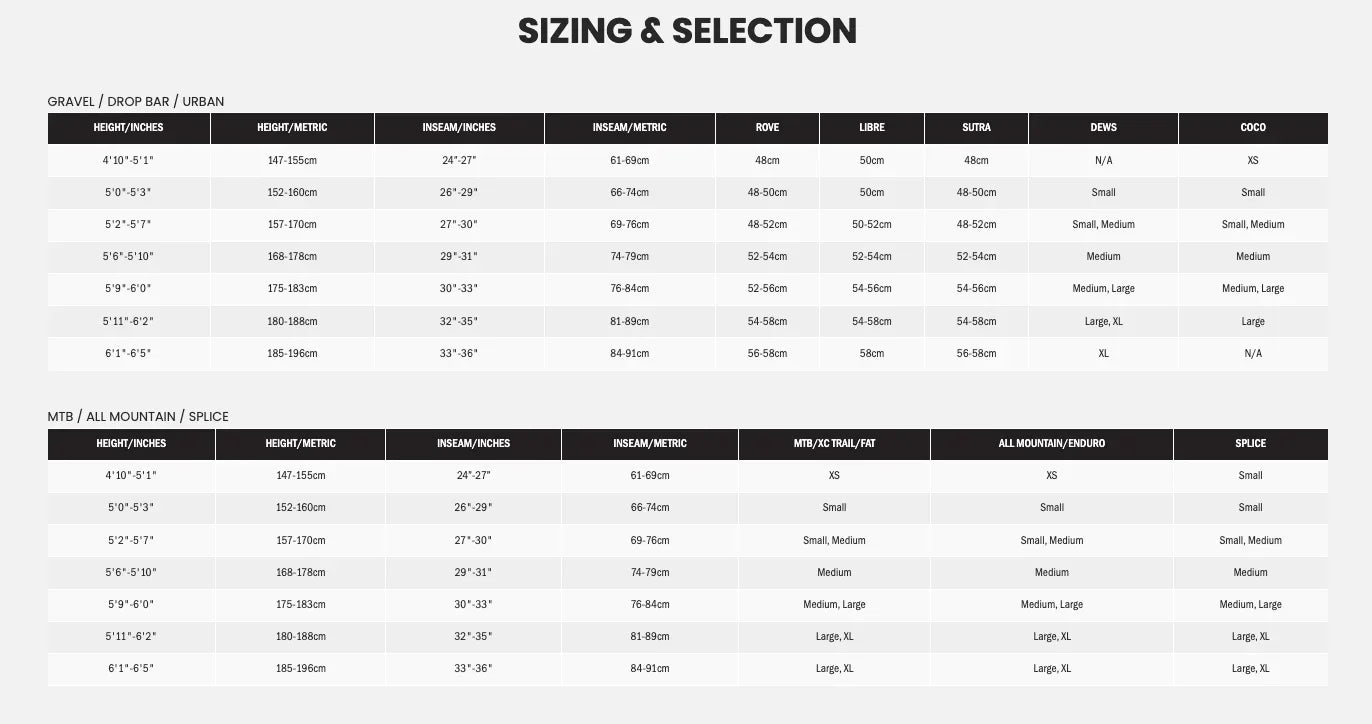Screen dimensions: 1372x724
Task: Select XS in the ALL MOUNTAIN/ENDURO column
Action: 1051,475
